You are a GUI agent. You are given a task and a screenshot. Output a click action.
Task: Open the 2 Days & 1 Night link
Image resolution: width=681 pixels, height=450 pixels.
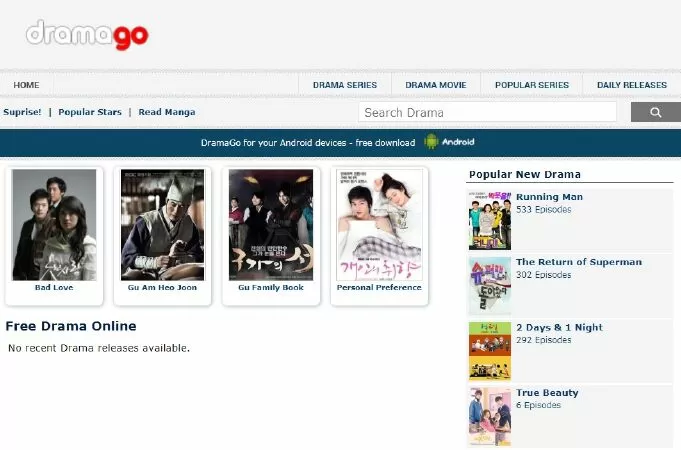559,327
